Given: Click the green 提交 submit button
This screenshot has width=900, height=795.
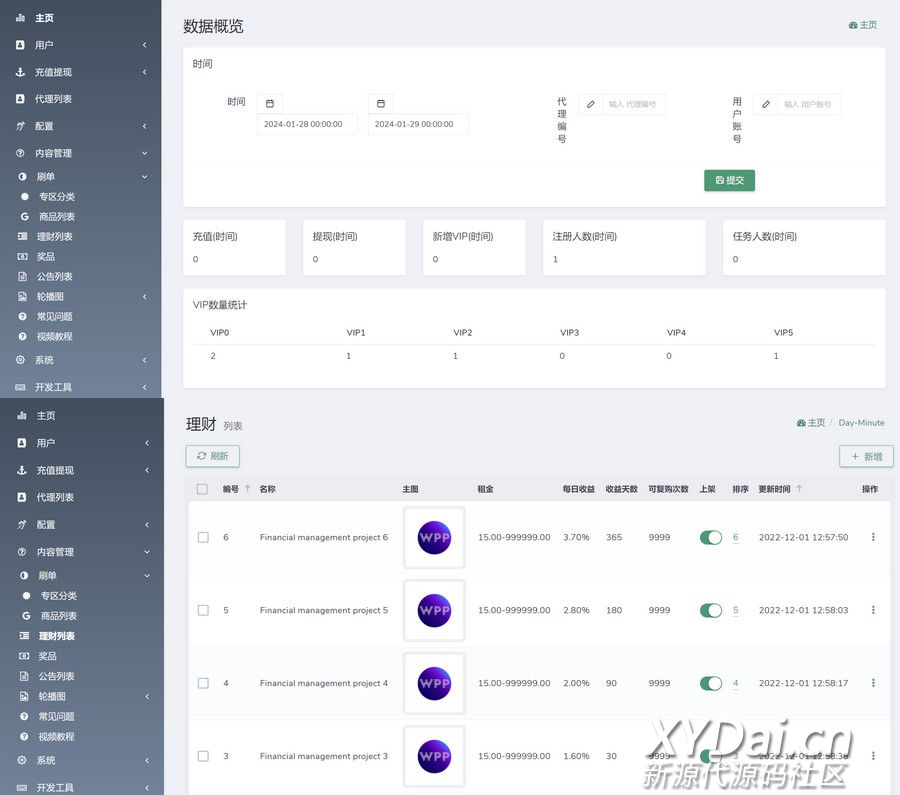Looking at the screenshot, I should pos(729,180).
